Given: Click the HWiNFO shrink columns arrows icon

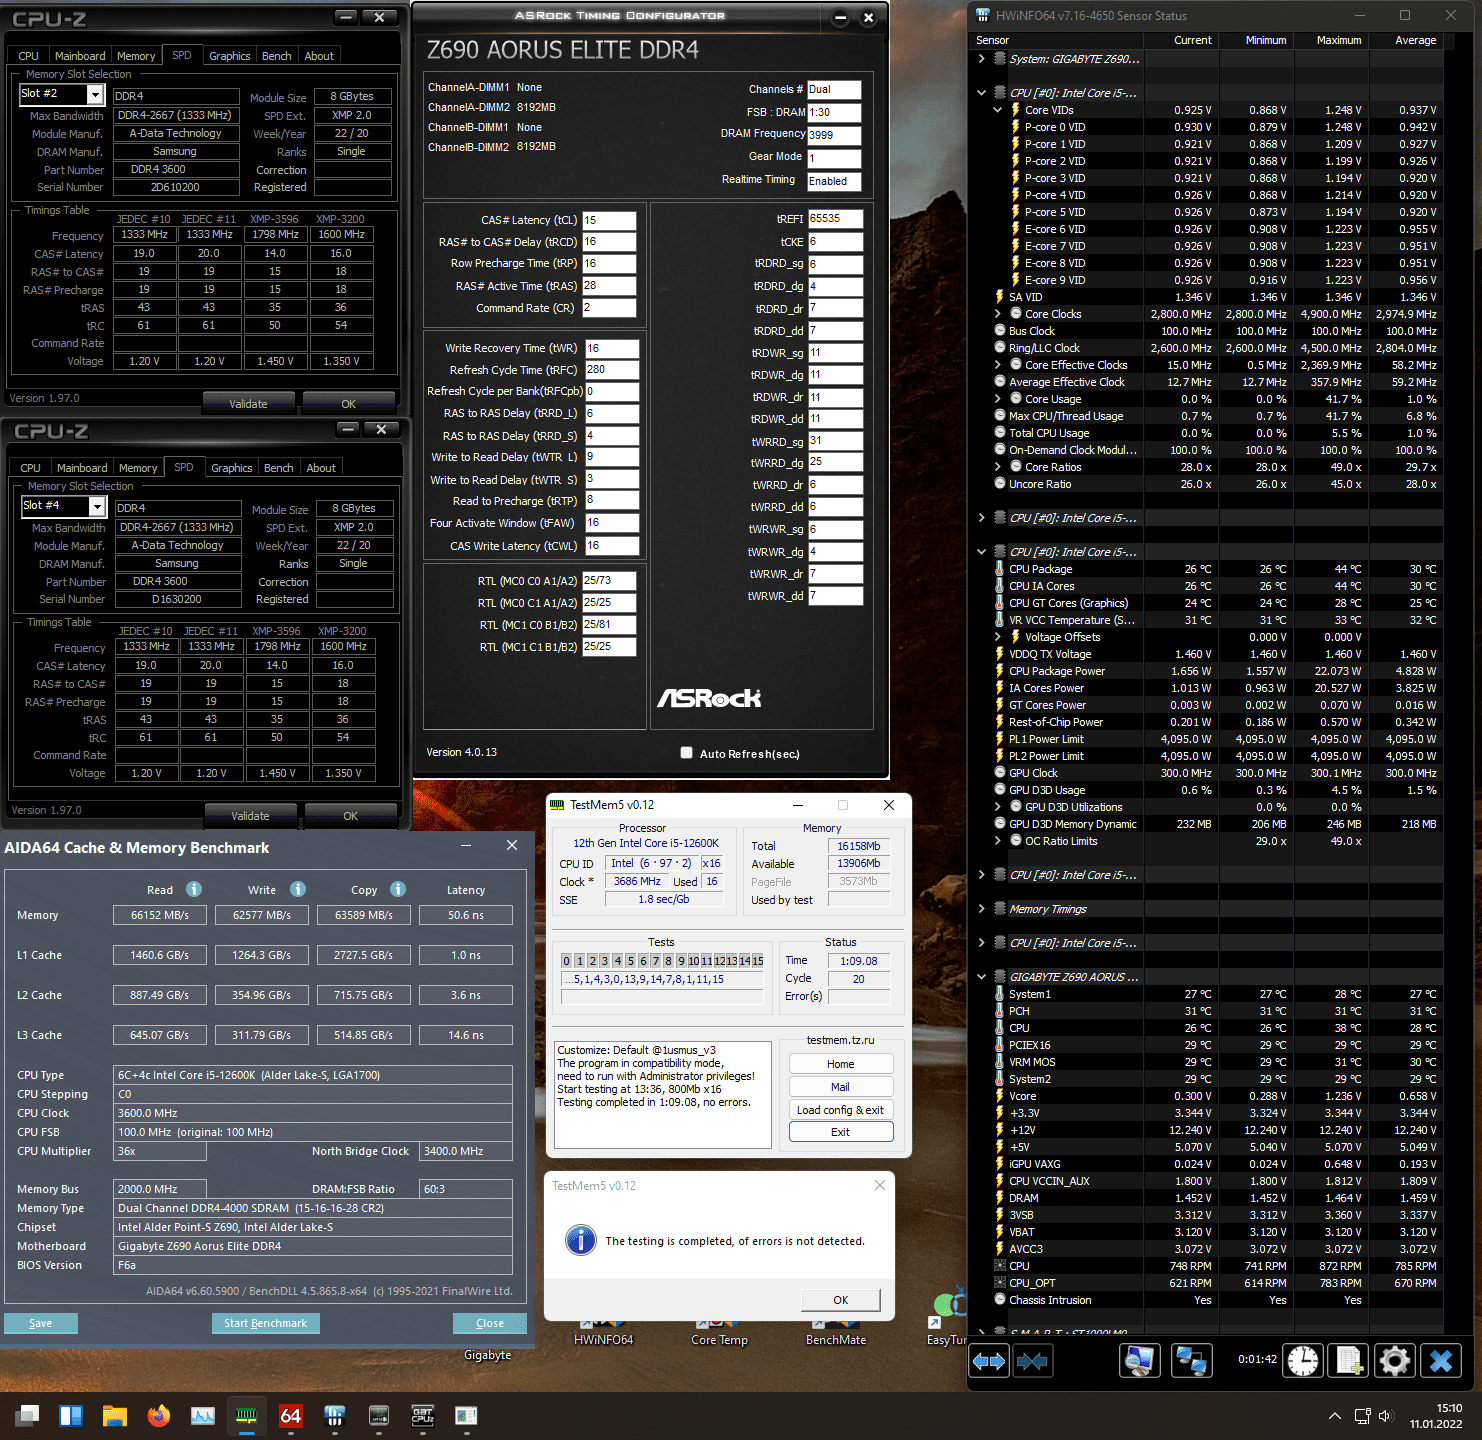Looking at the screenshot, I should pyautogui.click(x=1032, y=1361).
